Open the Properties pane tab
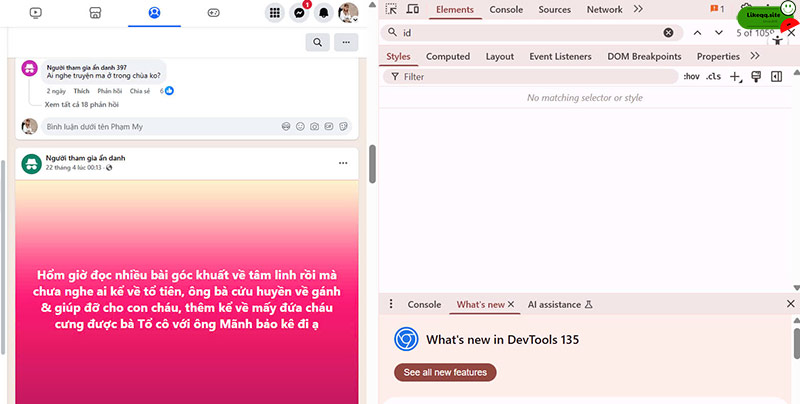This screenshot has height=404, width=800. tap(718, 57)
